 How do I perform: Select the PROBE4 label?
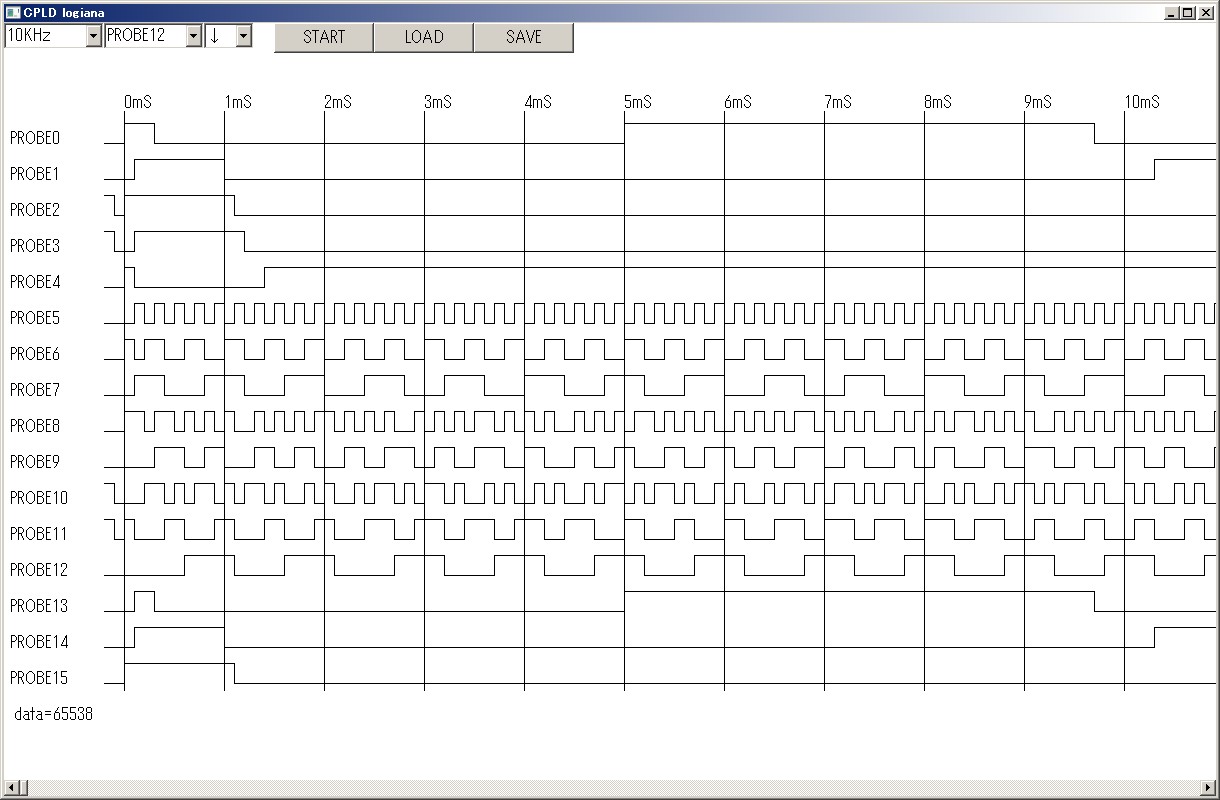tap(35, 282)
